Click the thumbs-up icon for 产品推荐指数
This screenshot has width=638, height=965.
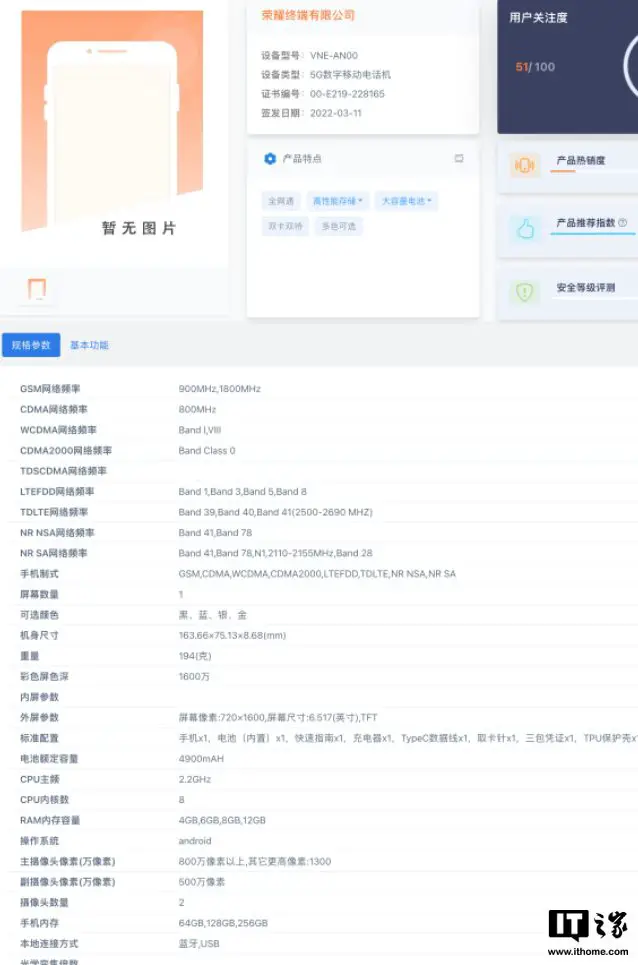tap(525, 228)
